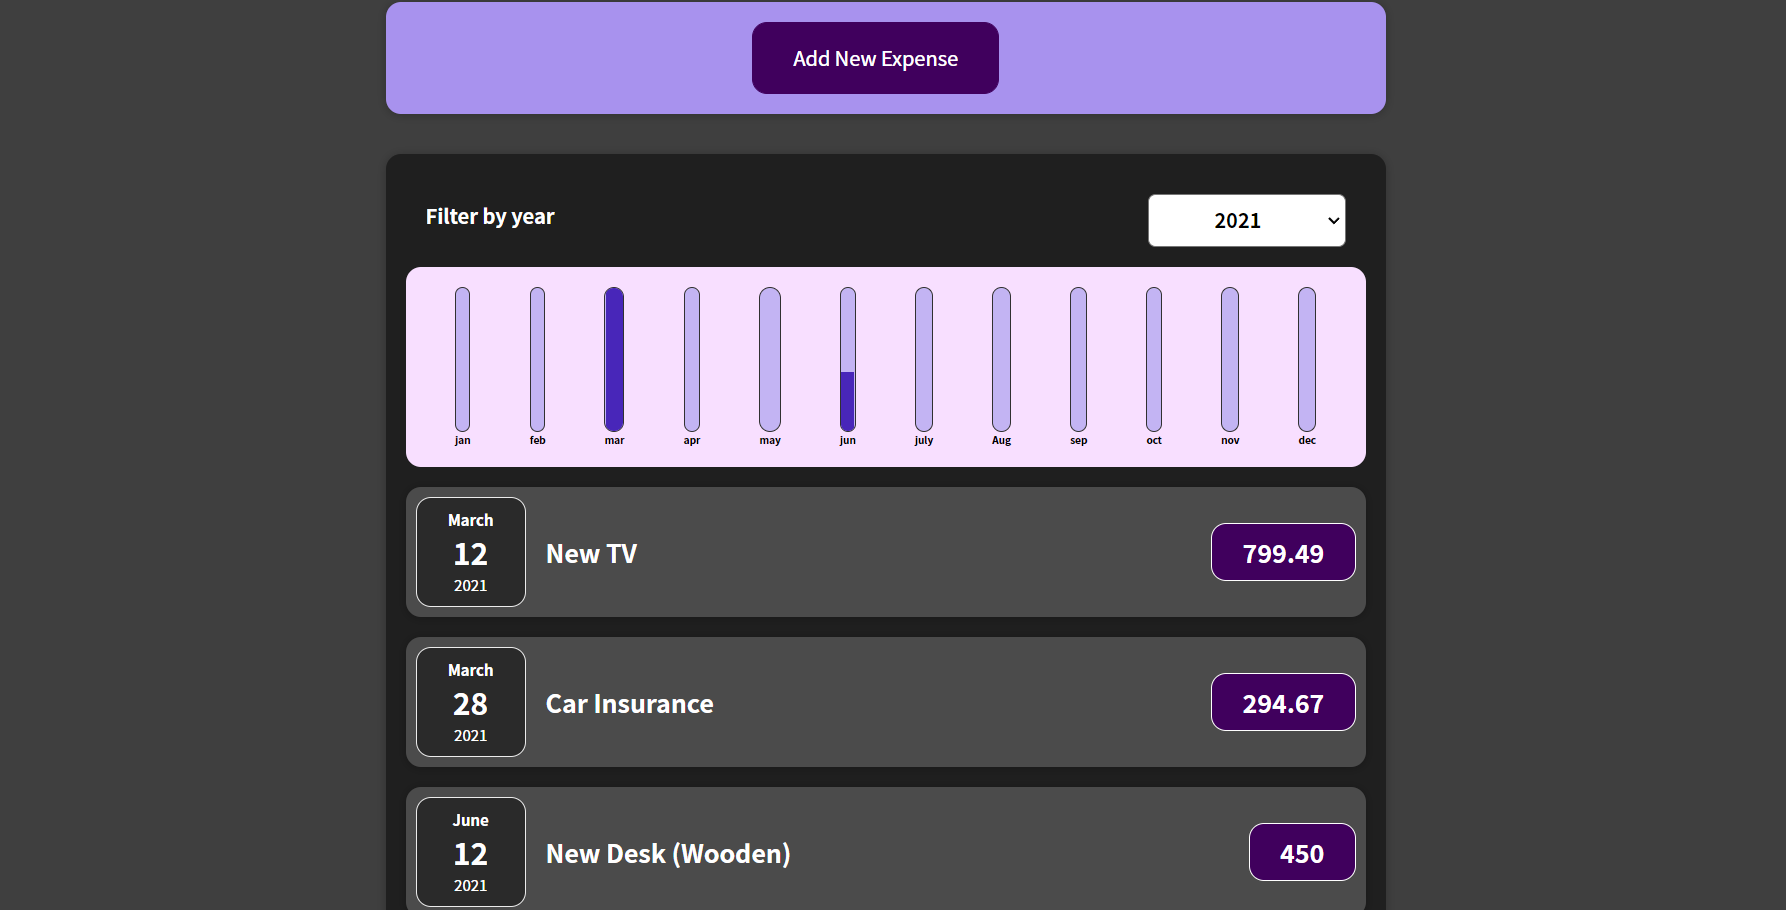Click the jun label under the chart
Image resolution: width=1786 pixels, height=910 pixels.
coord(848,440)
